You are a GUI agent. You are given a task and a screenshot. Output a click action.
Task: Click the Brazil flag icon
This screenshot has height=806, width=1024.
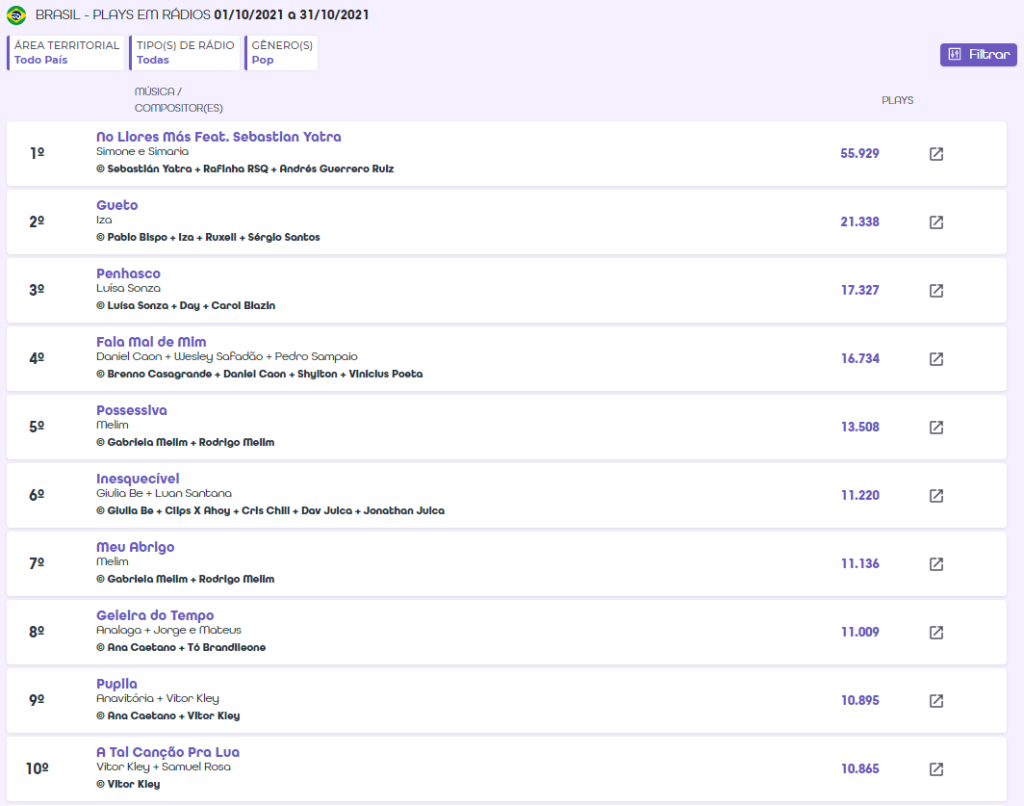pos(16,15)
